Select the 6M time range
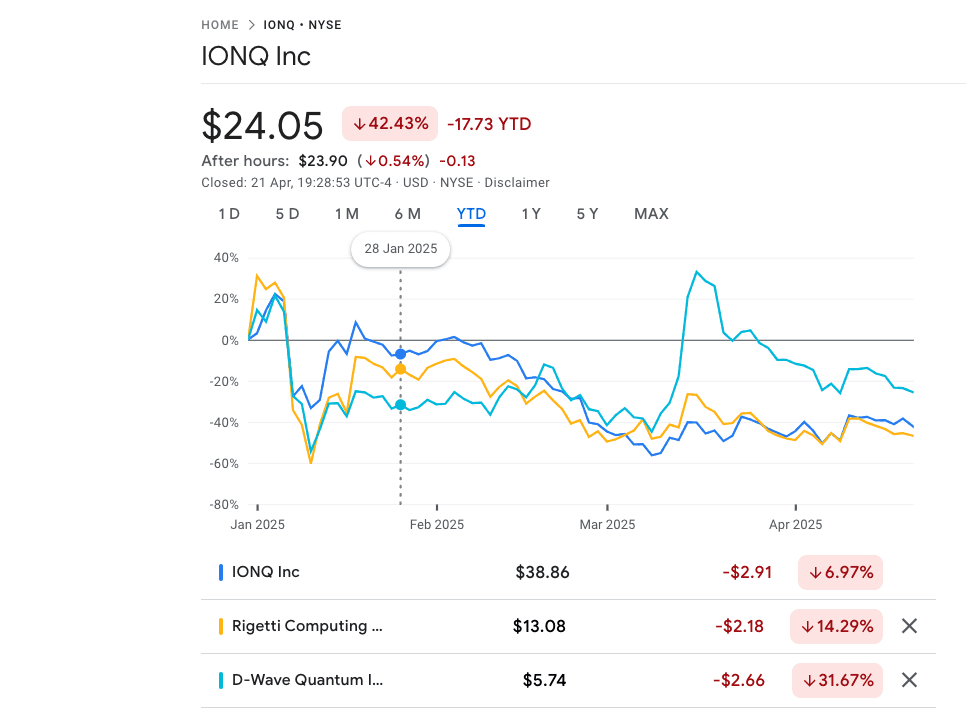This screenshot has height=721, width=966. (408, 213)
